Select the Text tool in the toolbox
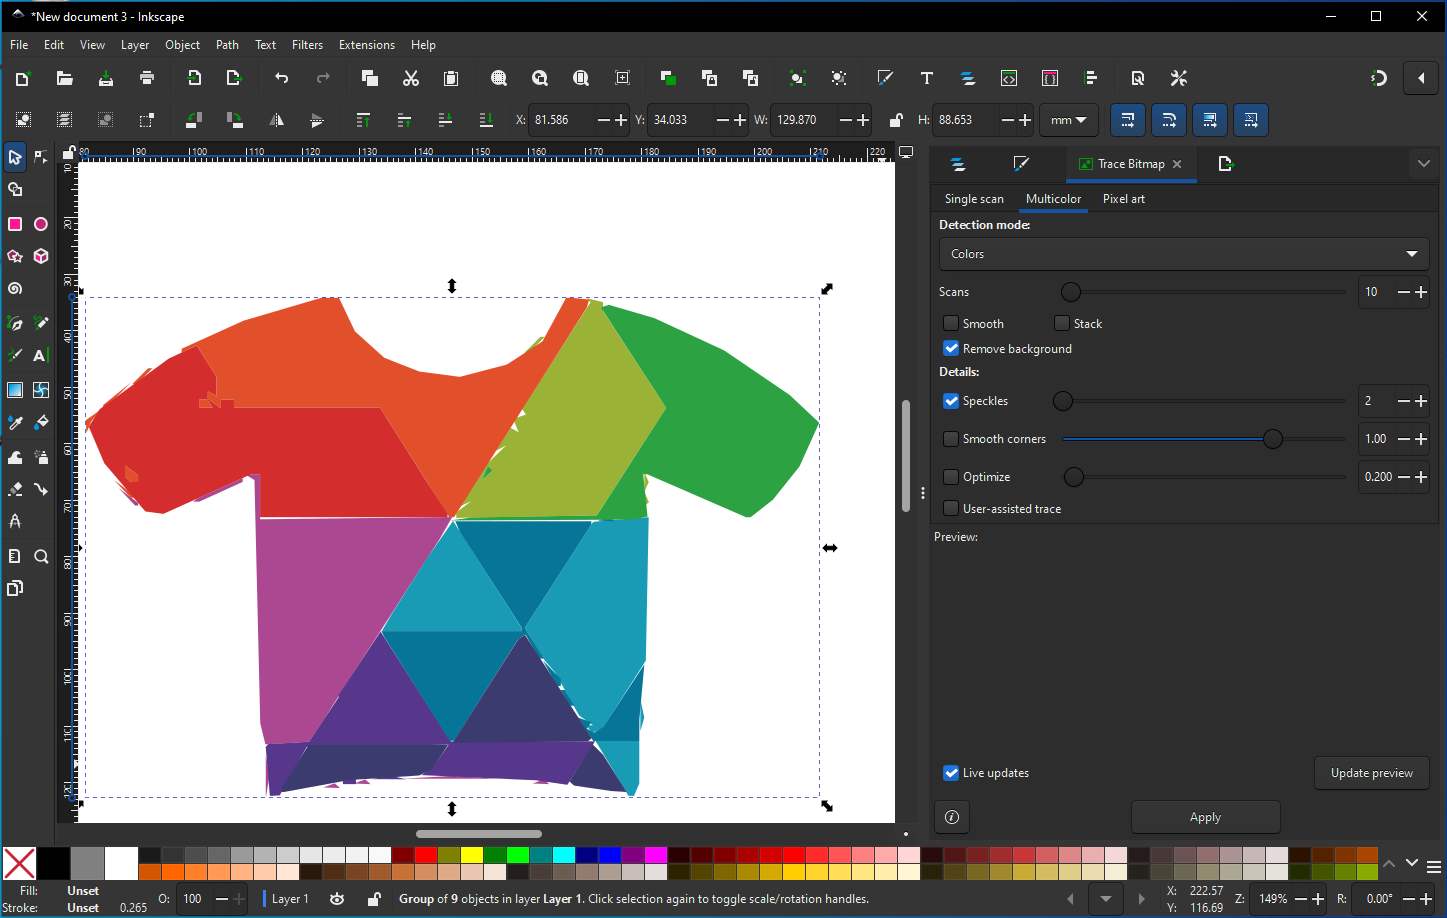The image size is (1447, 918). tap(40, 356)
